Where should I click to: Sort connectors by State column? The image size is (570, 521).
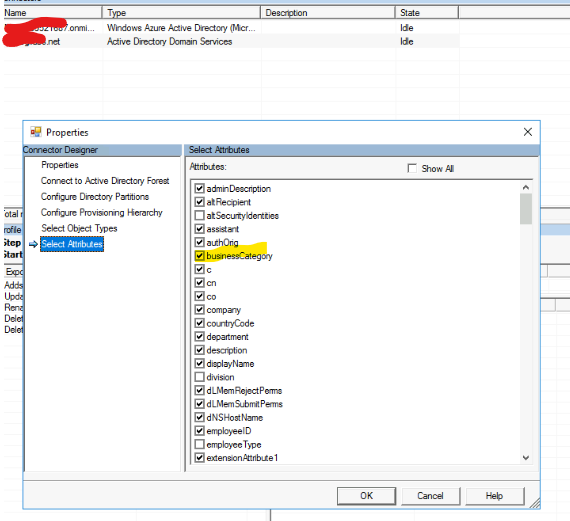click(x=427, y=13)
